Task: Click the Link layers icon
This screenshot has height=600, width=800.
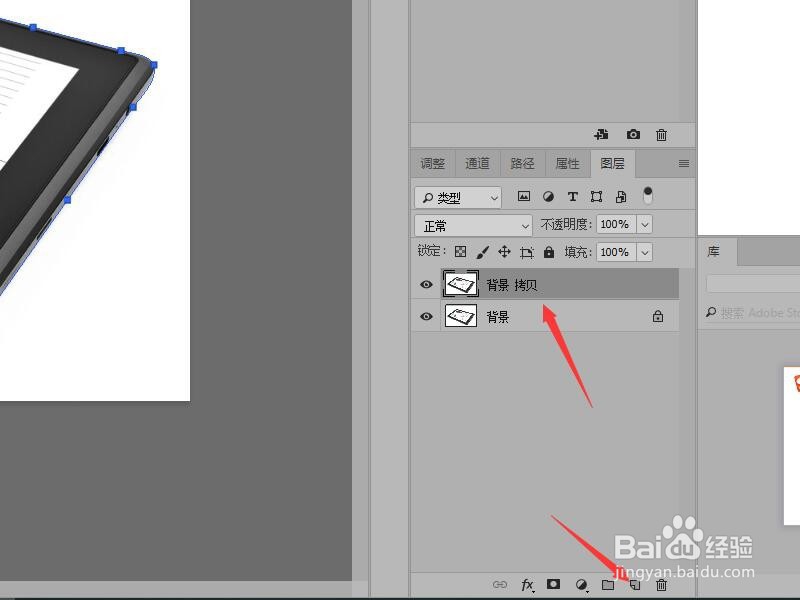Action: (x=499, y=585)
